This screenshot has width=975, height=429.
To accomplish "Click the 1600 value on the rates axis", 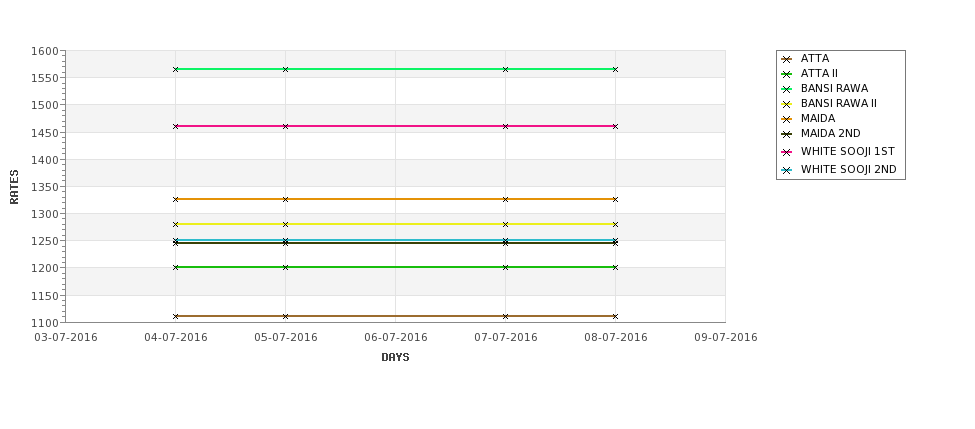I will click(45, 51).
